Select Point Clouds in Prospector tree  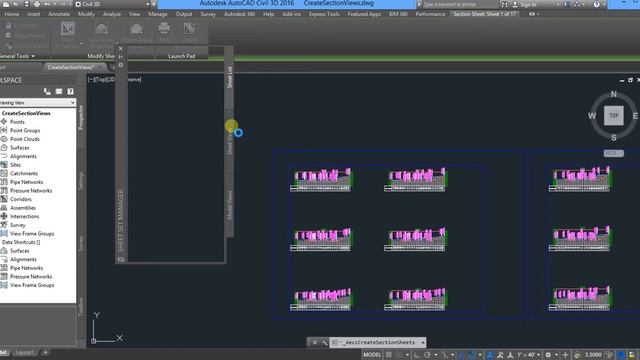pyautogui.click(x=24, y=139)
